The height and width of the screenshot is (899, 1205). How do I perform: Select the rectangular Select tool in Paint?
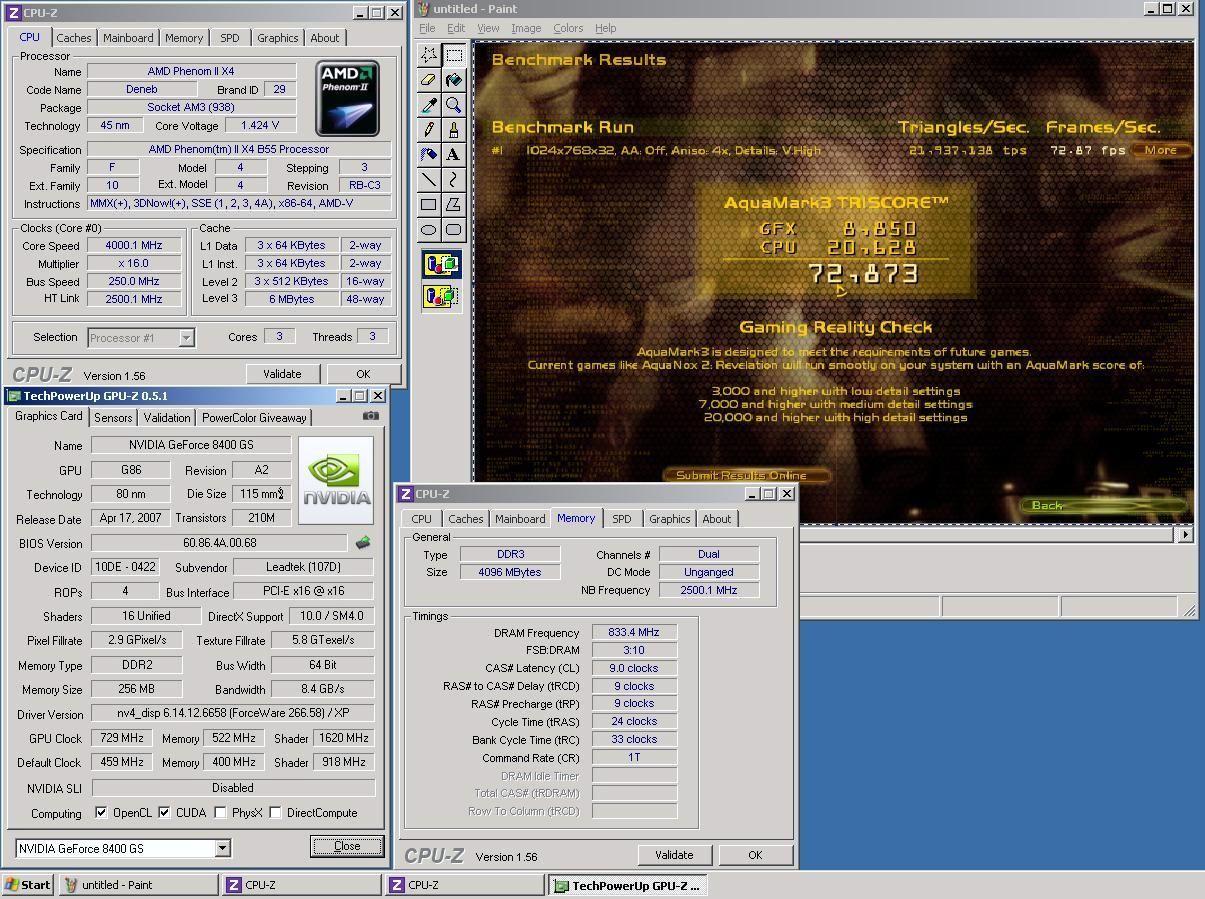pos(453,55)
